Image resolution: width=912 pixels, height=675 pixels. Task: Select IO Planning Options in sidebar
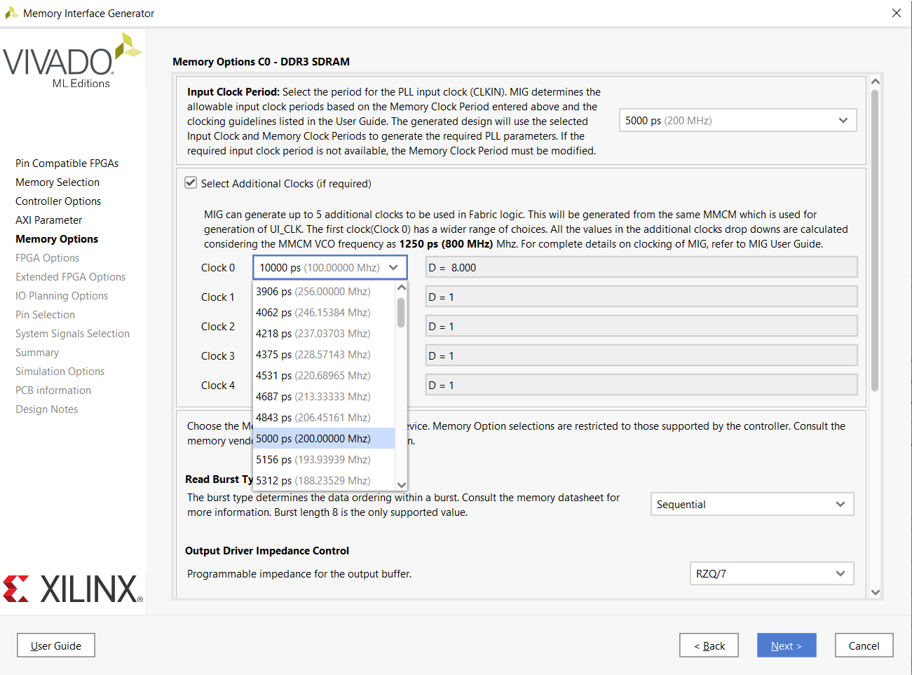pos(62,295)
